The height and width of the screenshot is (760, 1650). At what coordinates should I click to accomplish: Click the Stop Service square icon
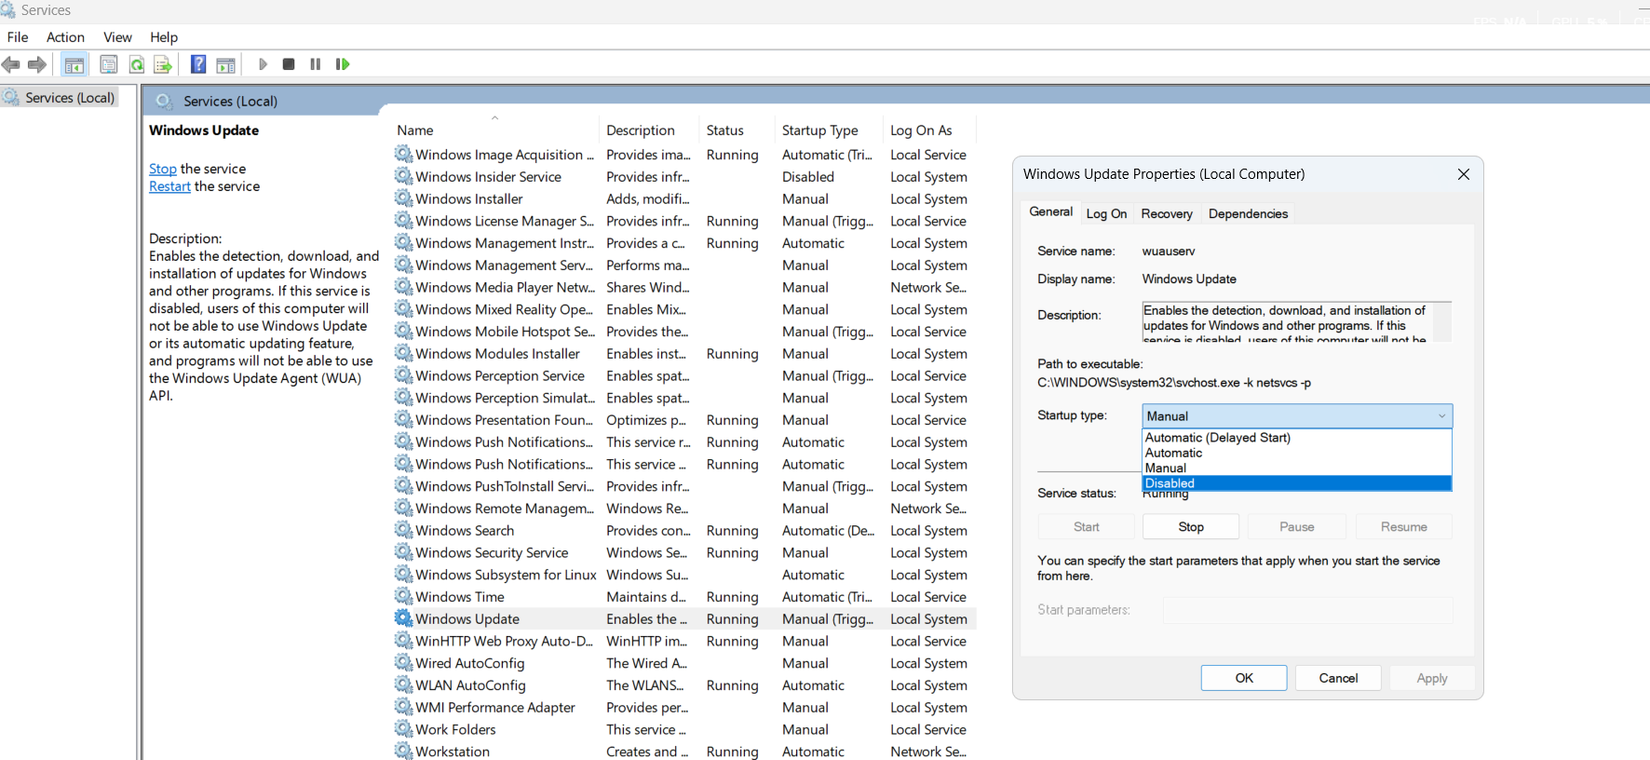(x=288, y=64)
